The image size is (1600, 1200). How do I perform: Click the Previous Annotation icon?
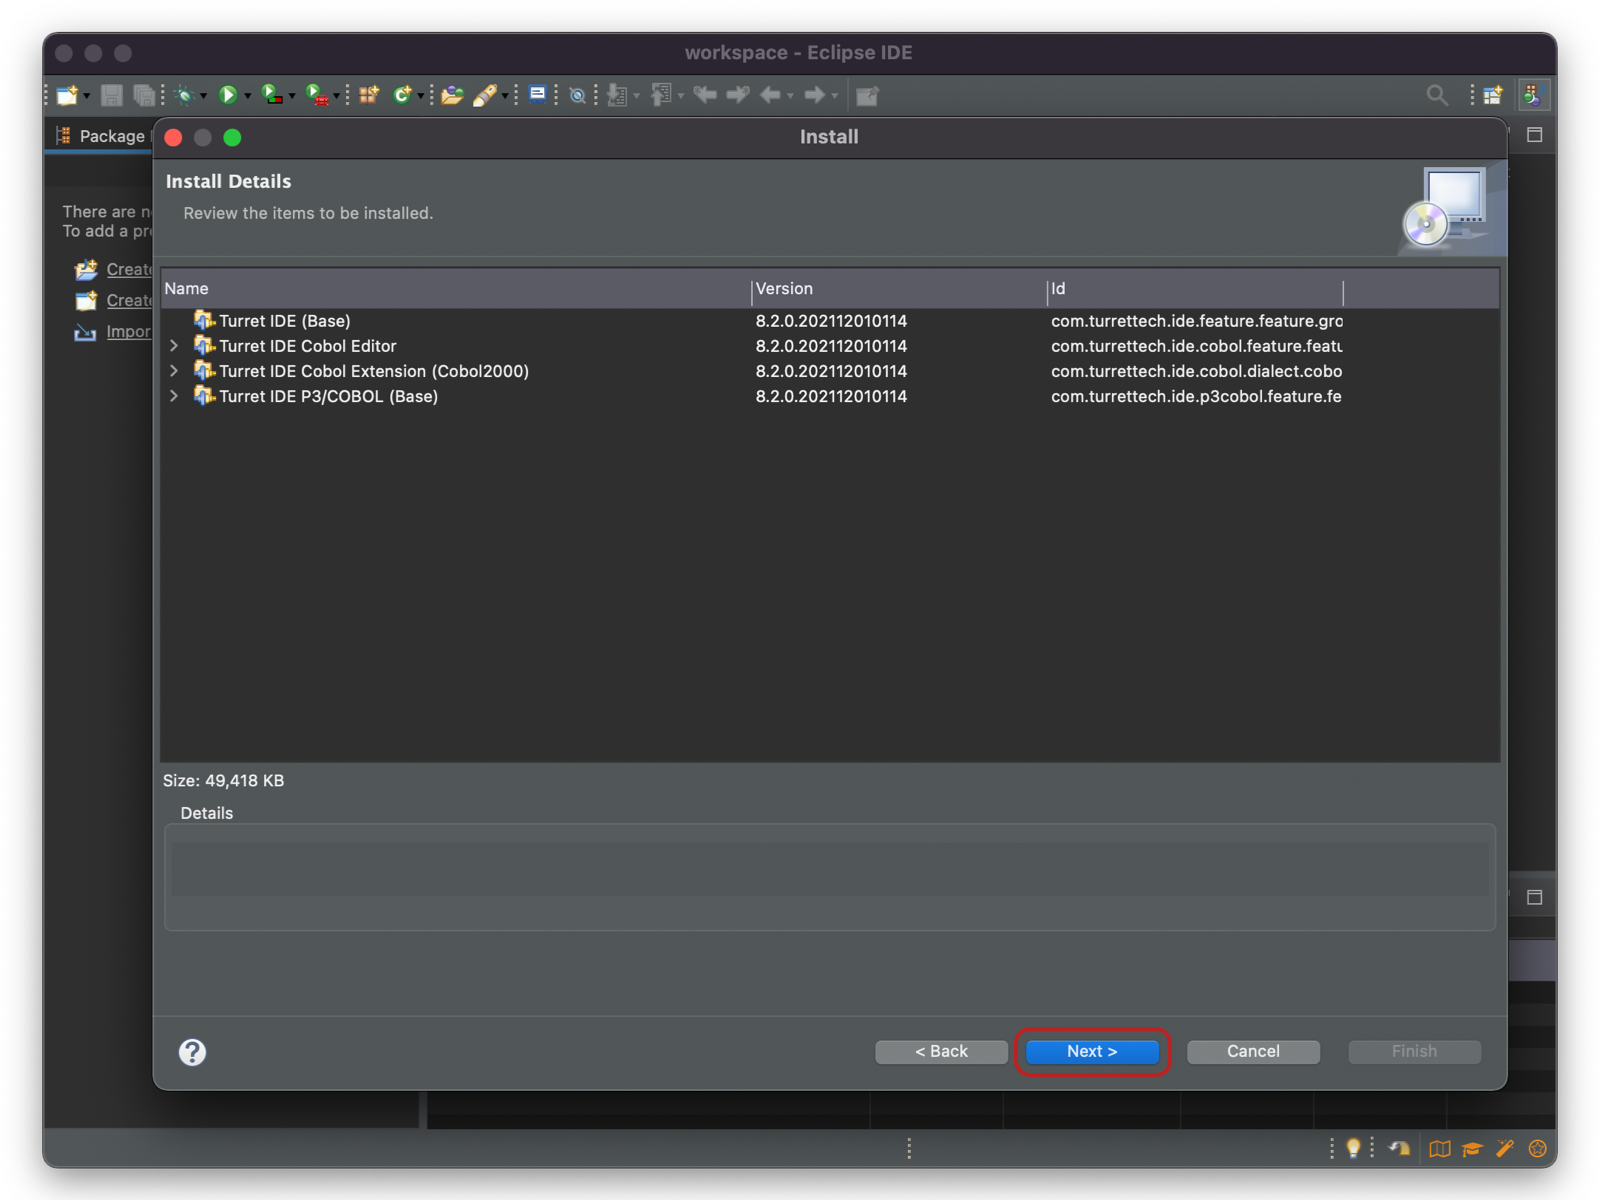click(661, 95)
